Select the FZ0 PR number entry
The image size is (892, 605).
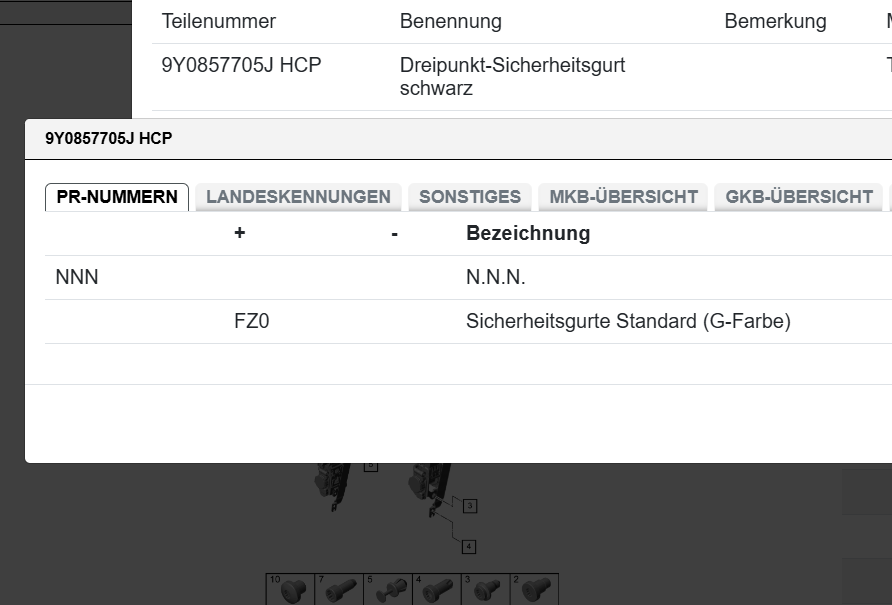[x=252, y=322]
